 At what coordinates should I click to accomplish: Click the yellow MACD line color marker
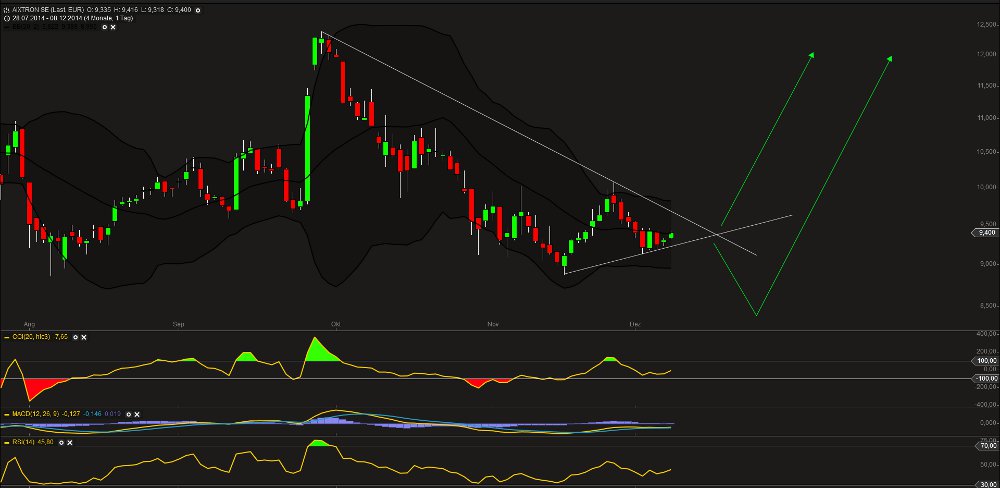(6, 415)
